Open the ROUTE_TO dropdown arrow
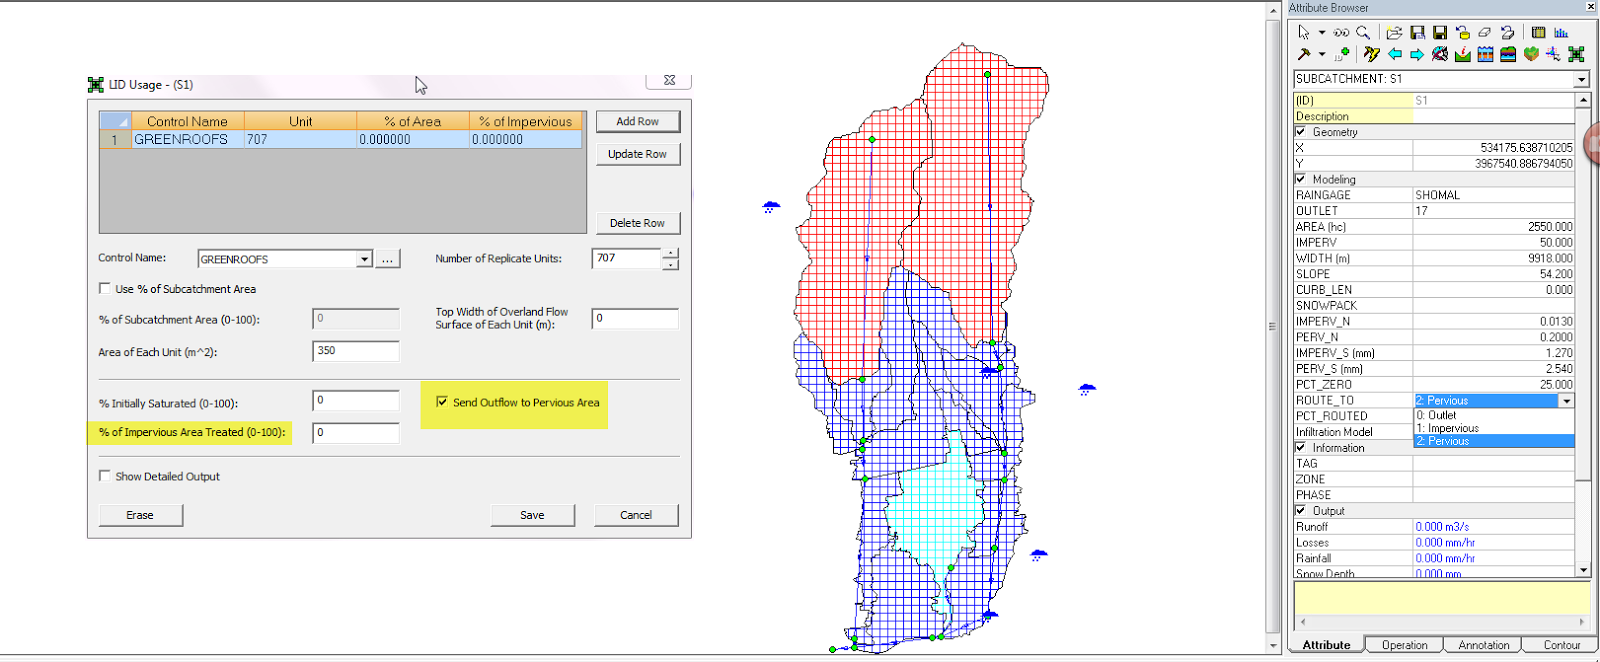This screenshot has width=1600, height=662. tap(1566, 401)
